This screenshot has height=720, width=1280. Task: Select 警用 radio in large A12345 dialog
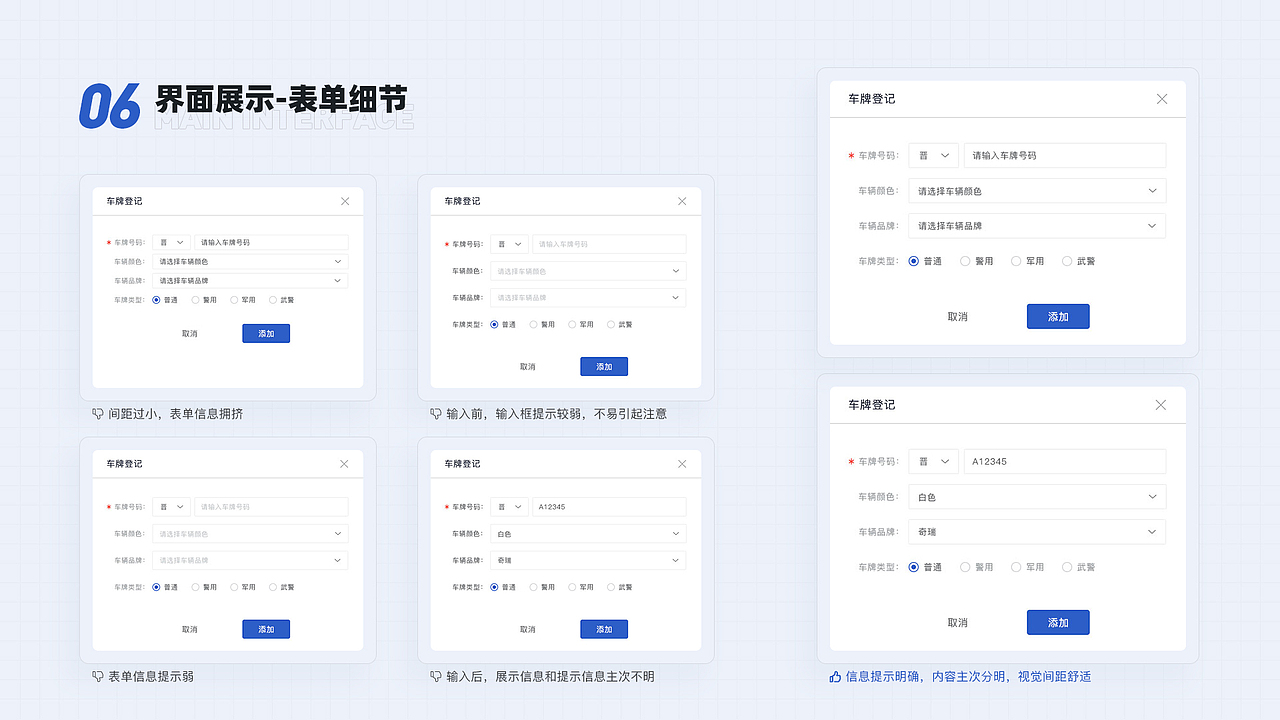[965, 567]
